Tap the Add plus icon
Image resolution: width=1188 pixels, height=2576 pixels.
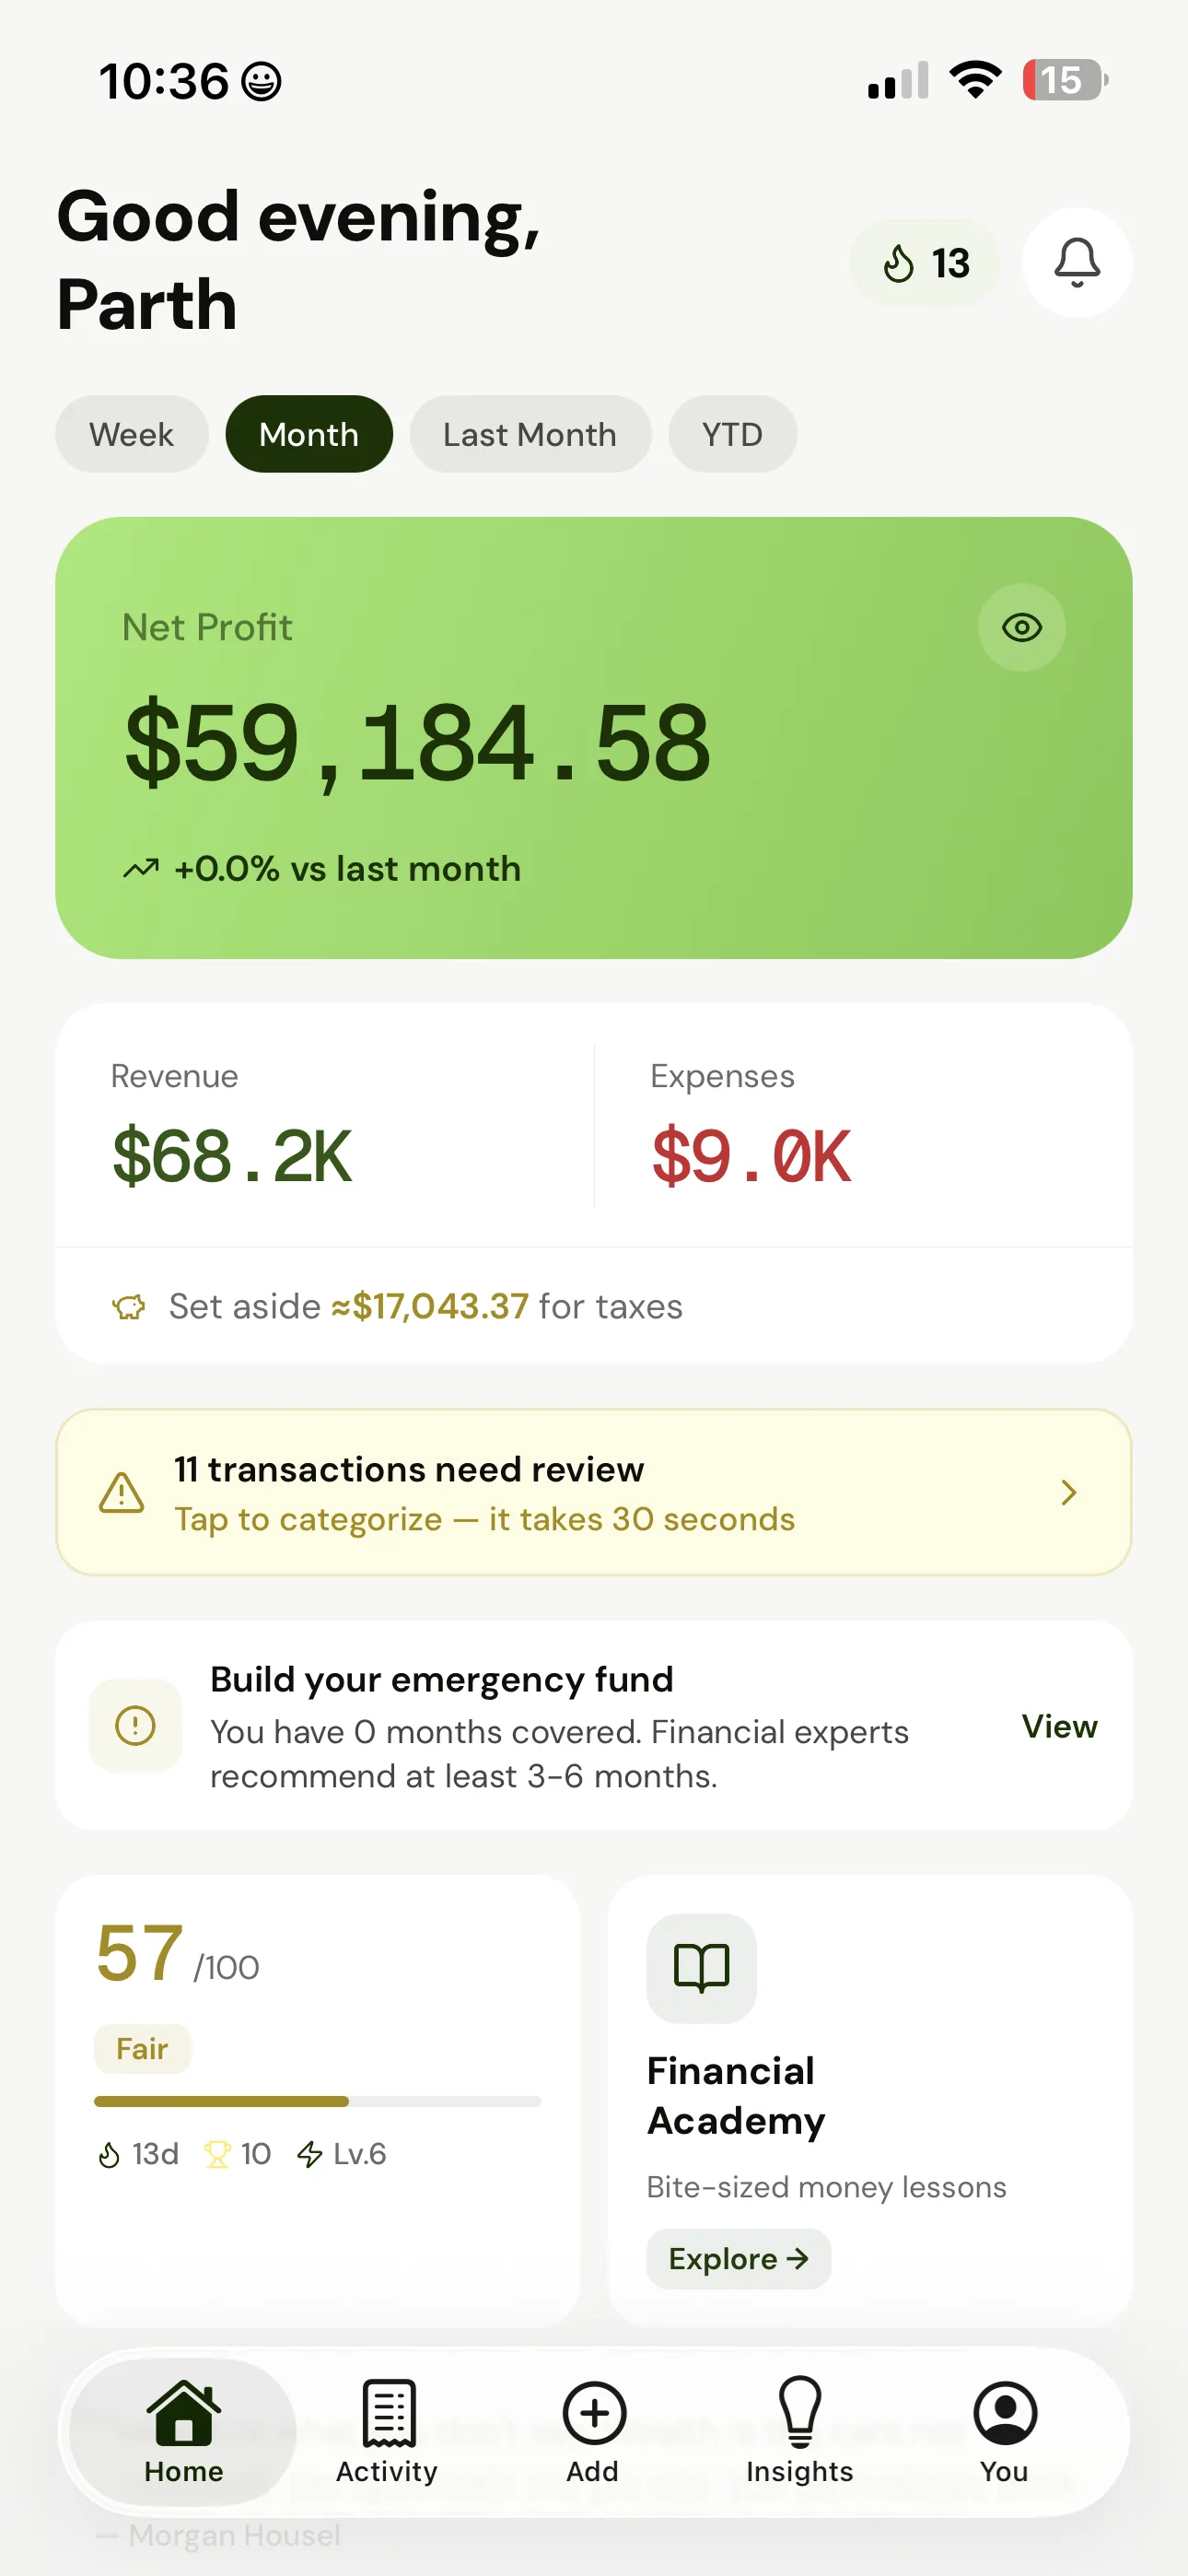pyautogui.click(x=594, y=2412)
